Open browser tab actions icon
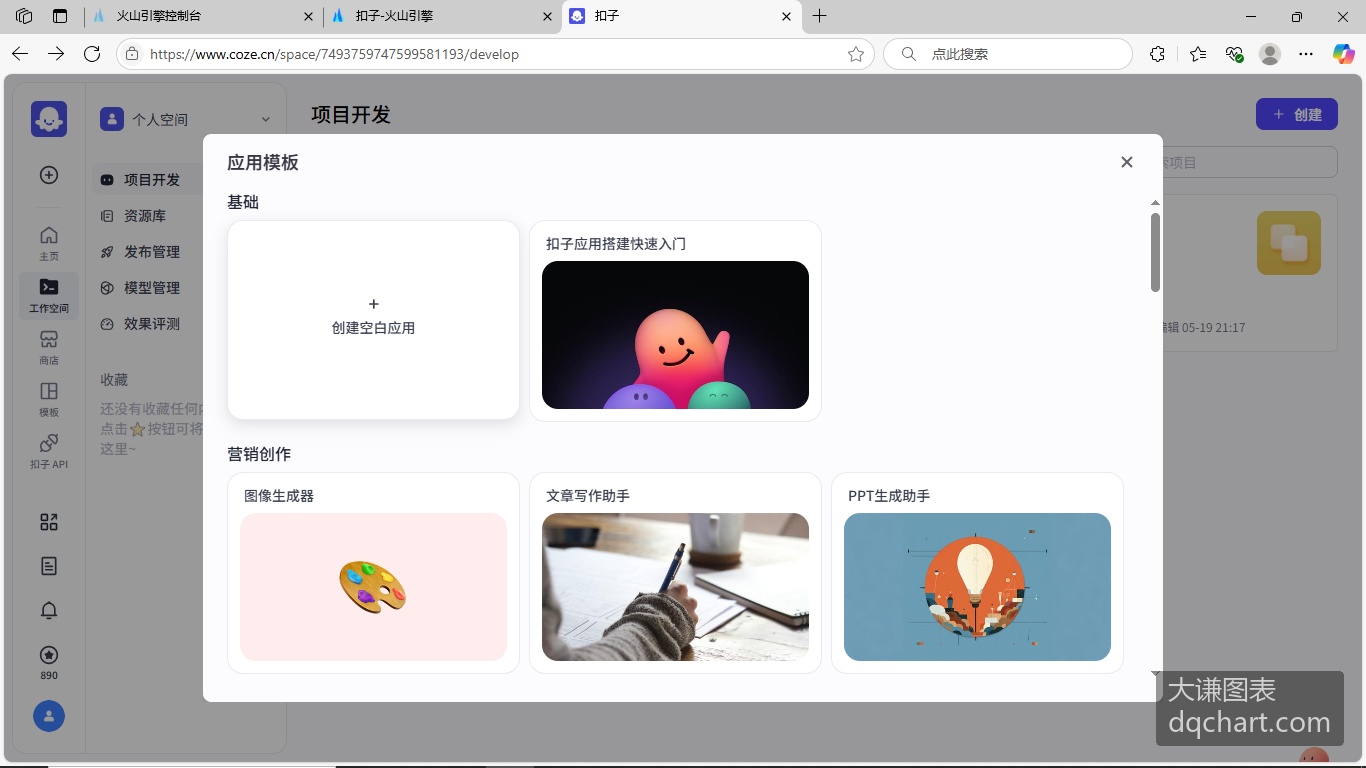 coord(60,16)
